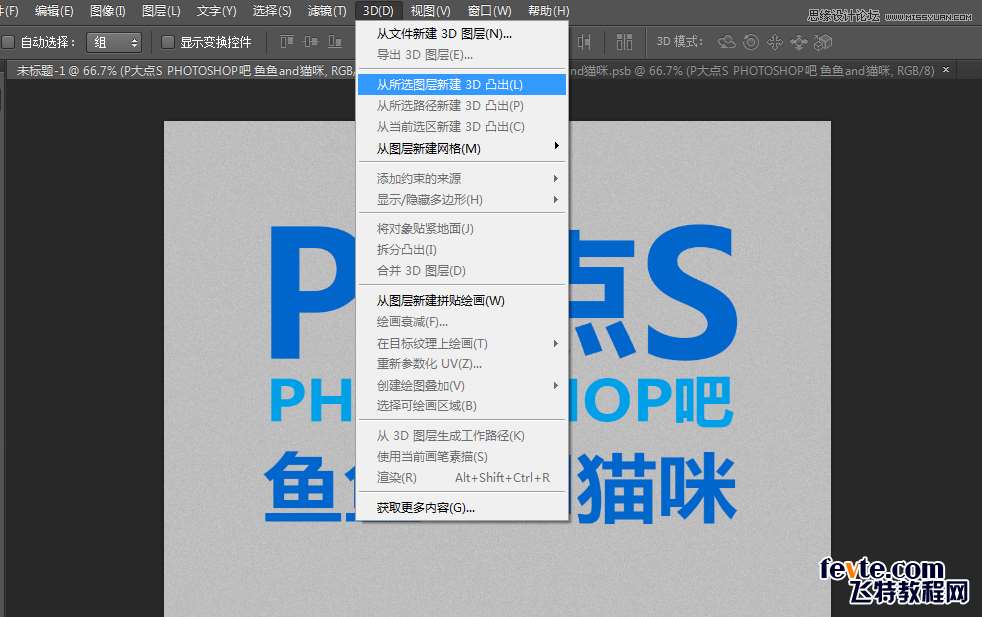Click the align vertical centers icon
982x617 pixels.
pyautogui.click(x=311, y=42)
